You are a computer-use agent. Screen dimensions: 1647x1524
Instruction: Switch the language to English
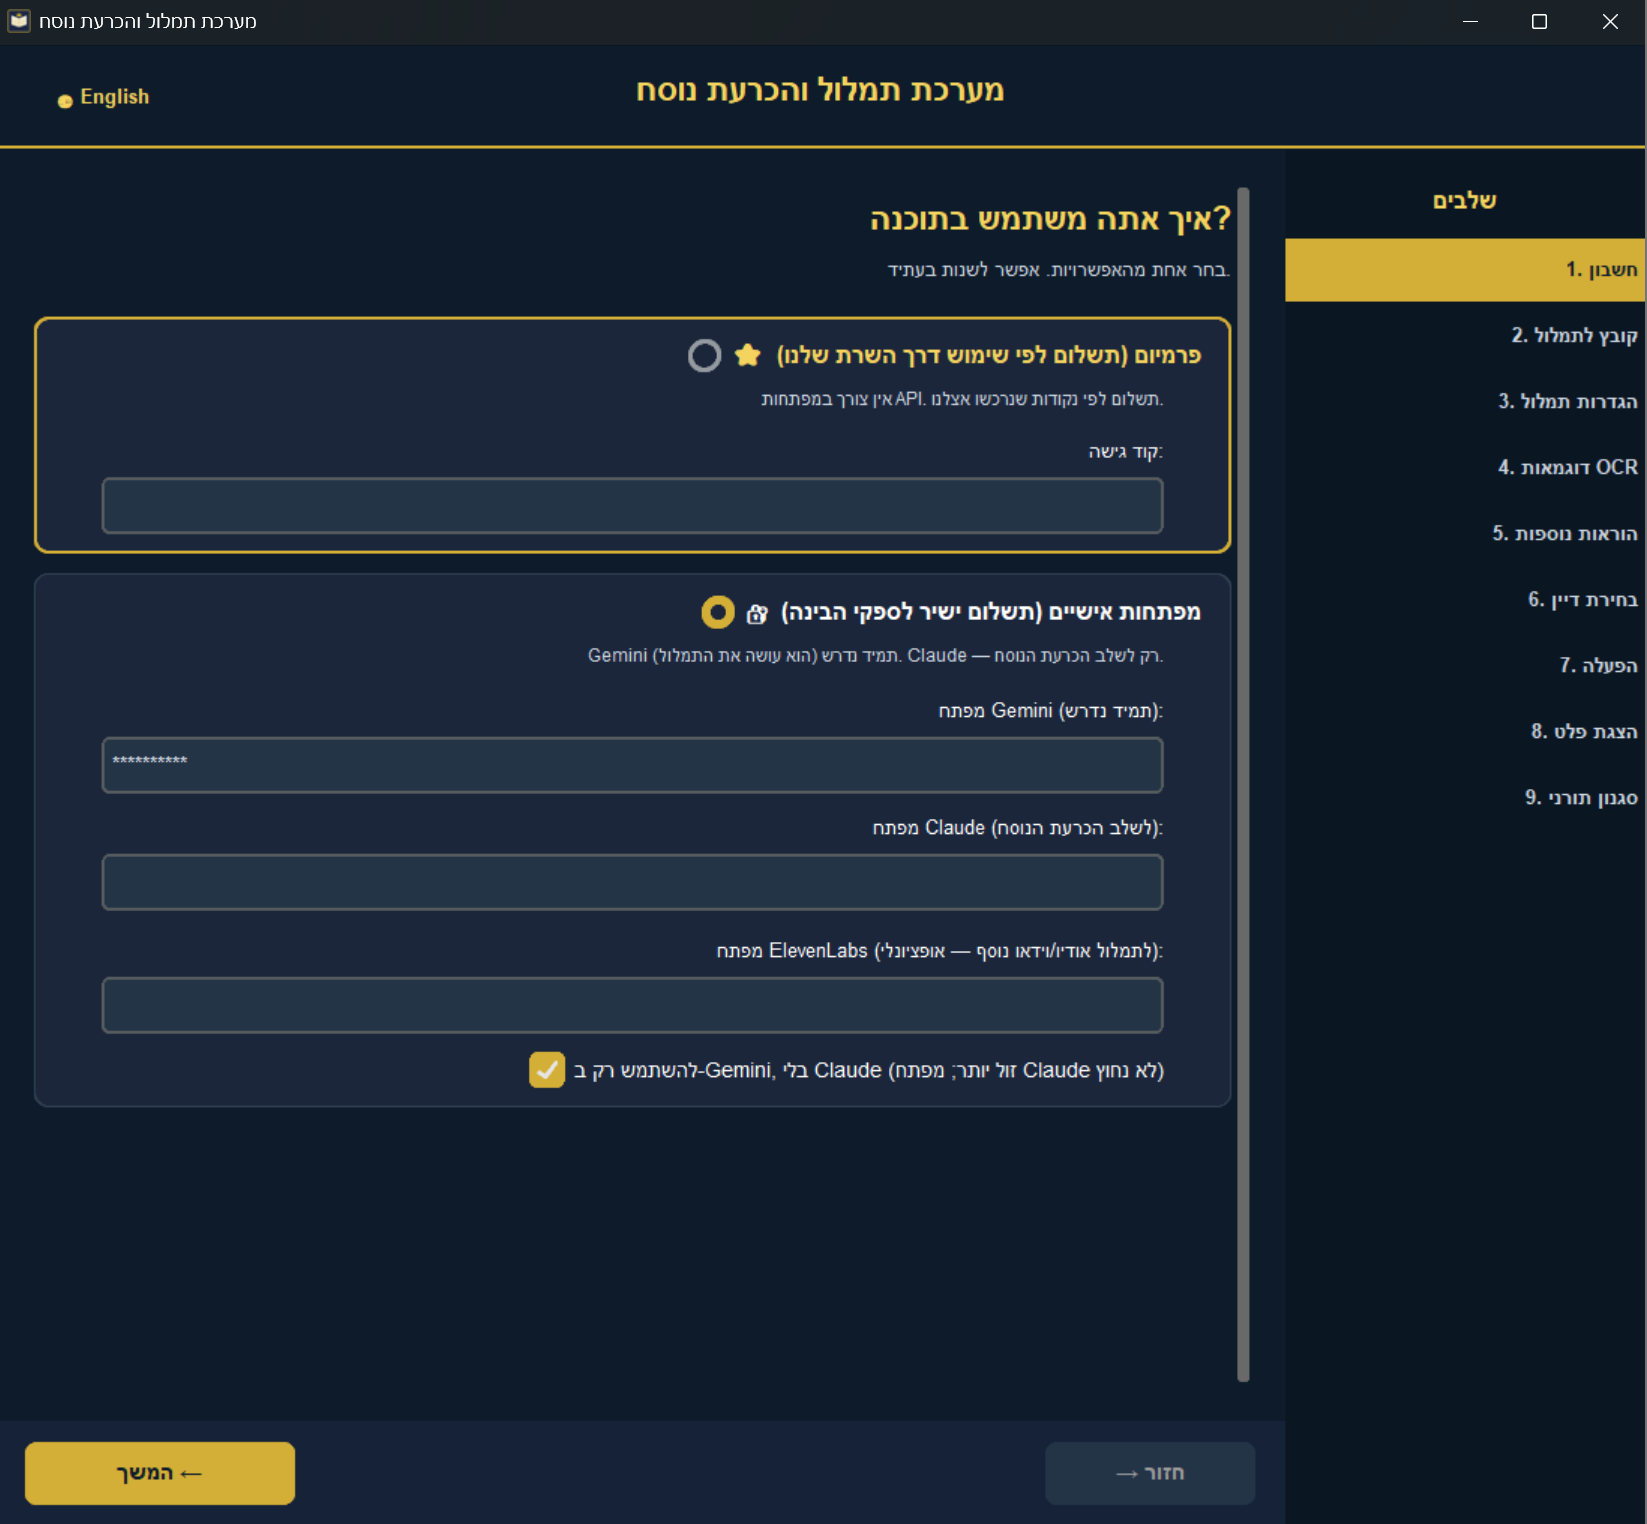(105, 97)
